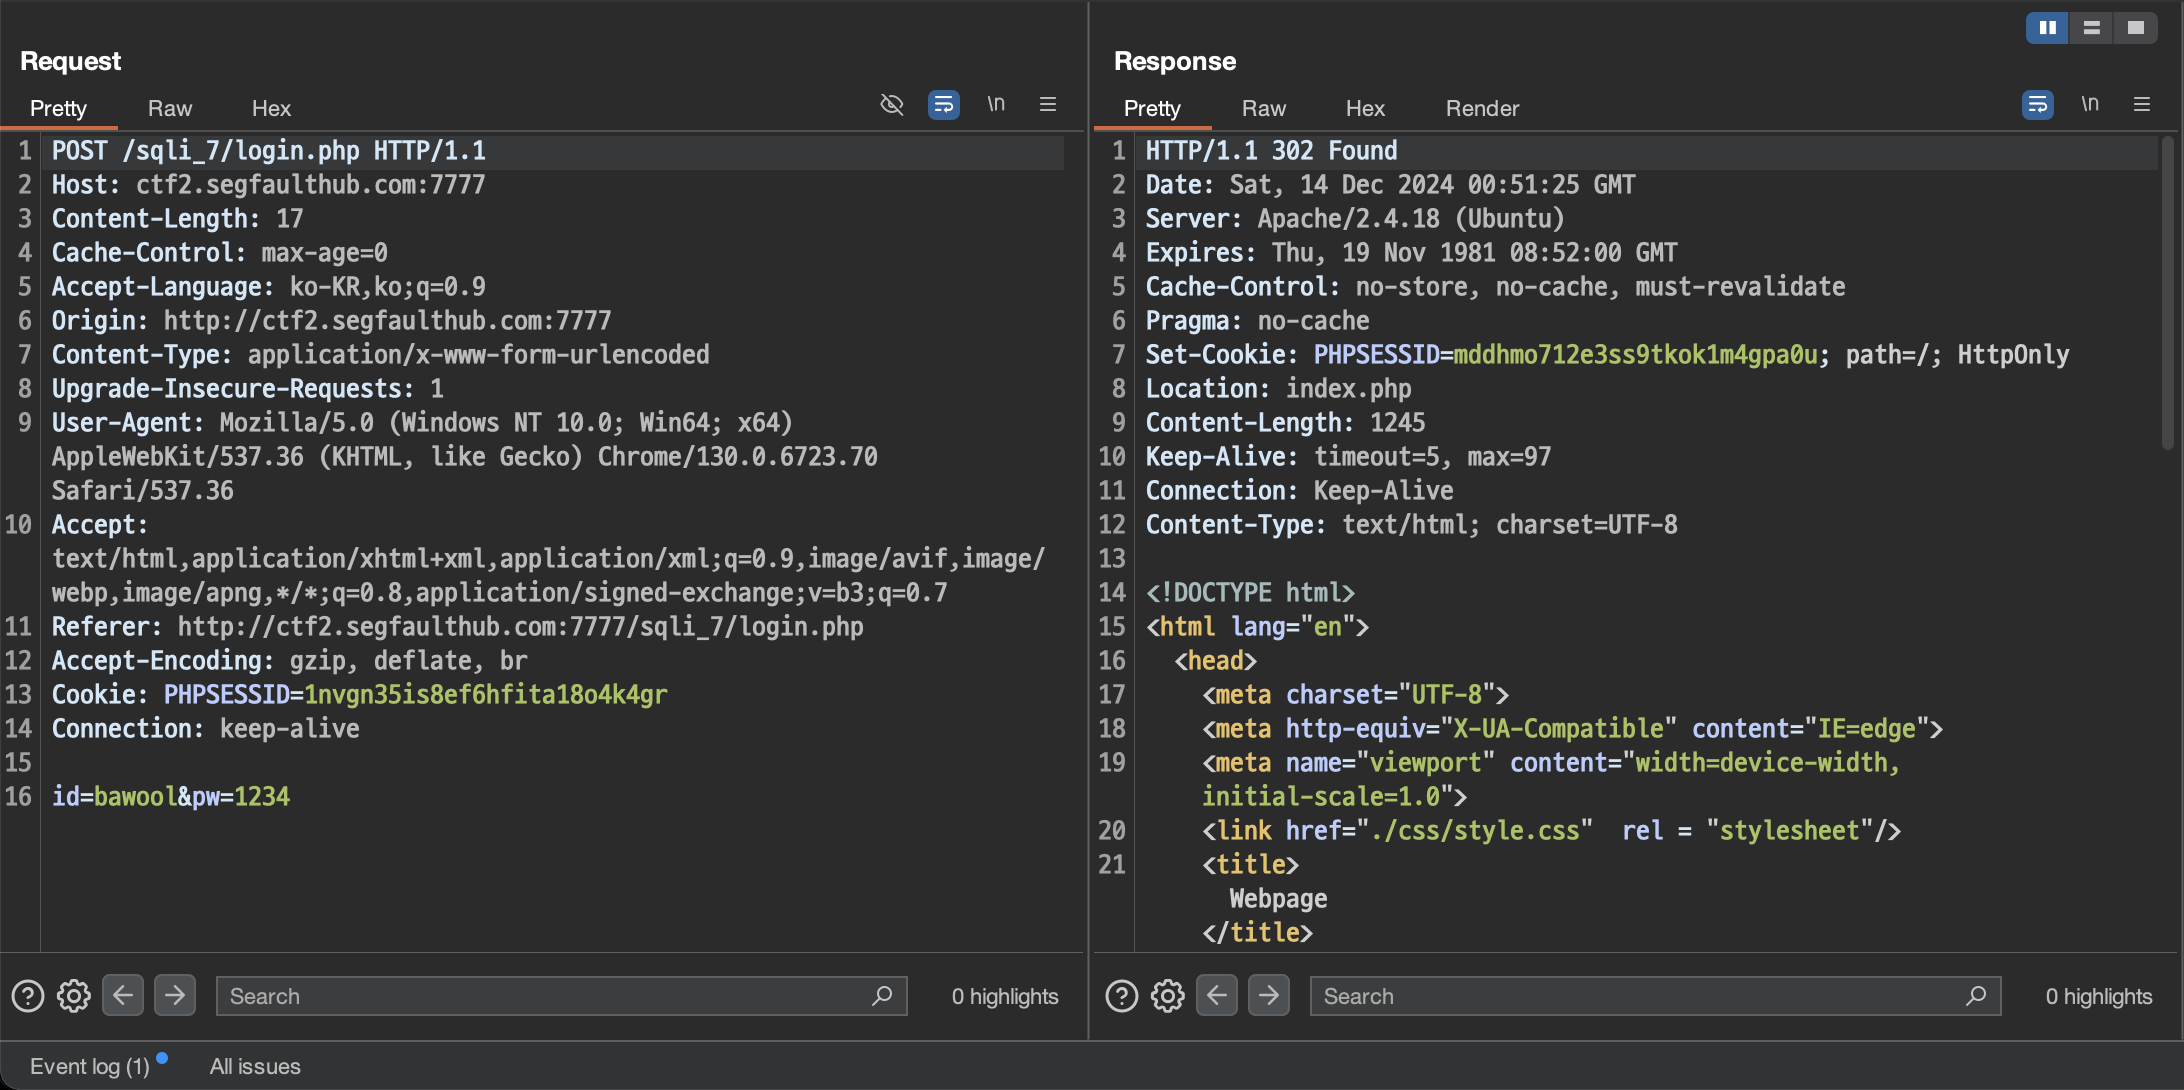Select side-by-side layout view icon
The image size is (2184, 1090).
[2047, 27]
